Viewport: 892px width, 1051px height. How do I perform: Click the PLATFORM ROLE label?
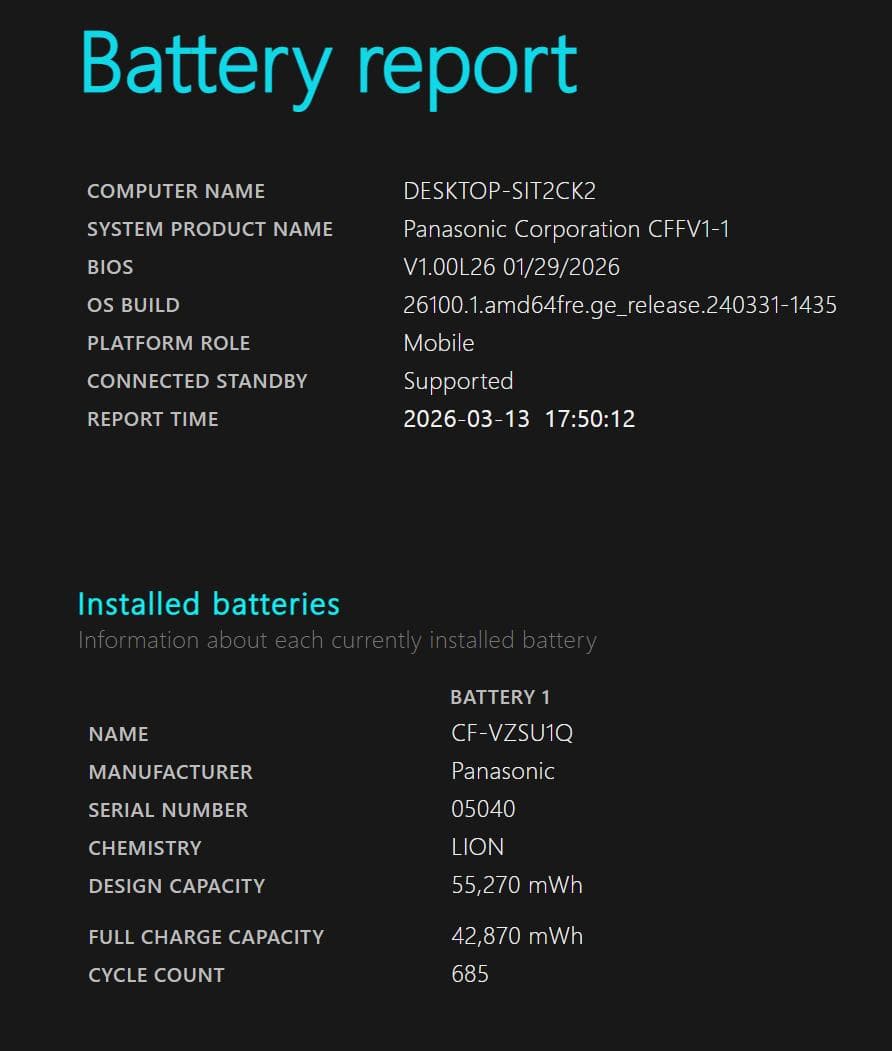coord(168,343)
